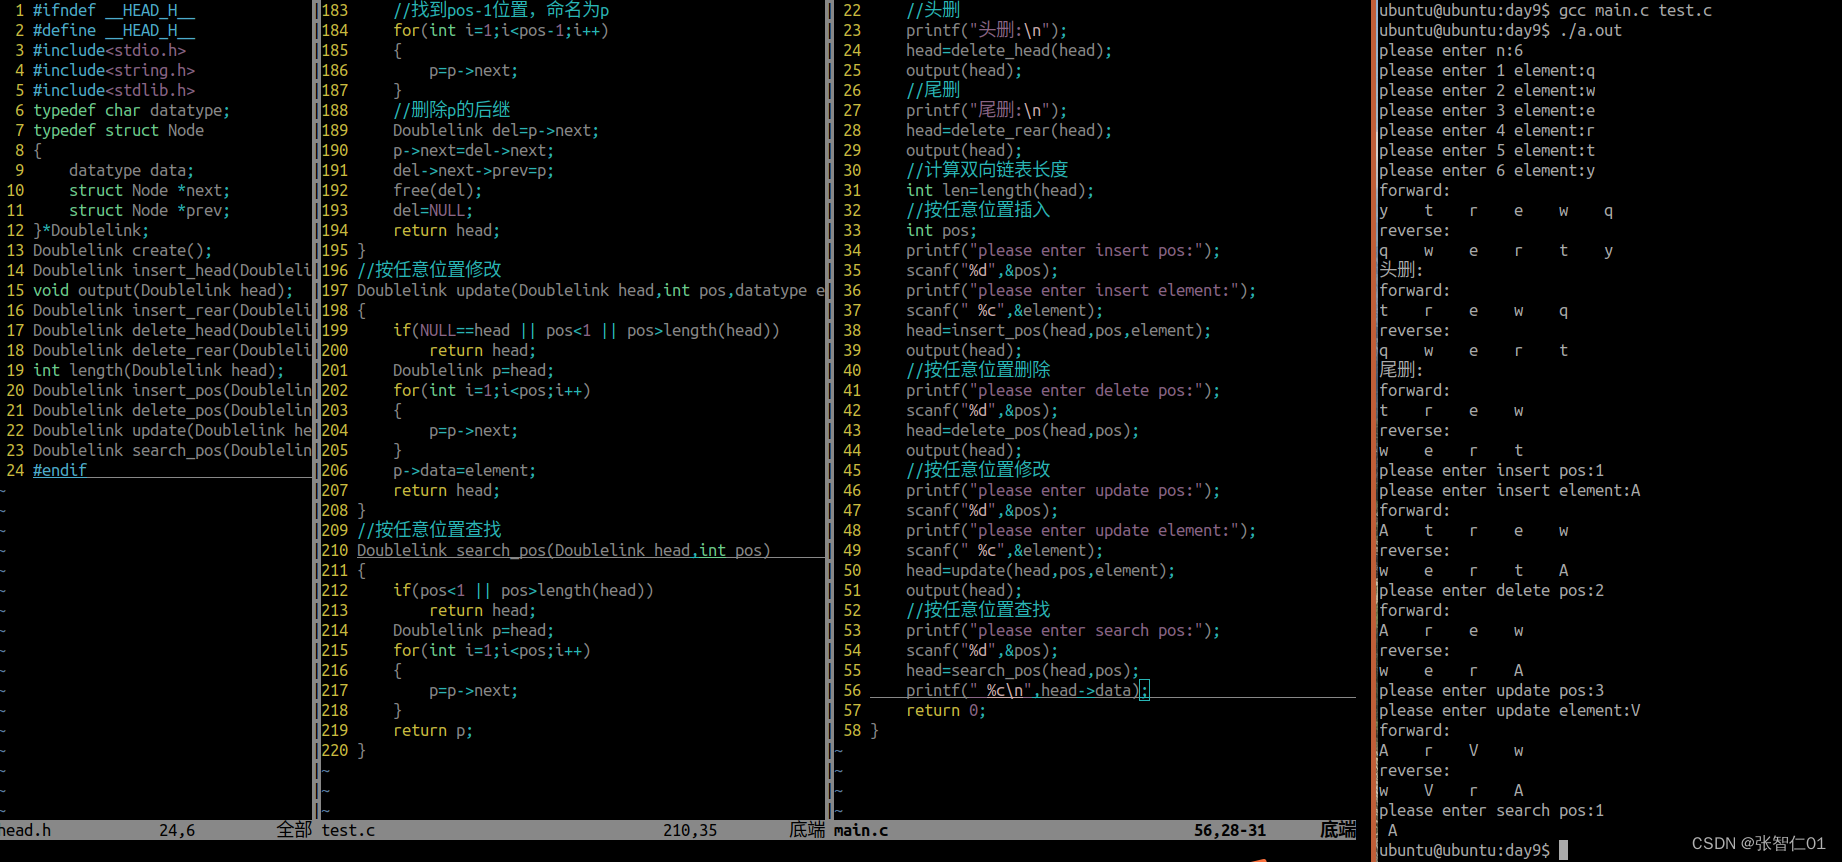
Task: Click 'p->data=element;' line
Action: click(464, 470)
